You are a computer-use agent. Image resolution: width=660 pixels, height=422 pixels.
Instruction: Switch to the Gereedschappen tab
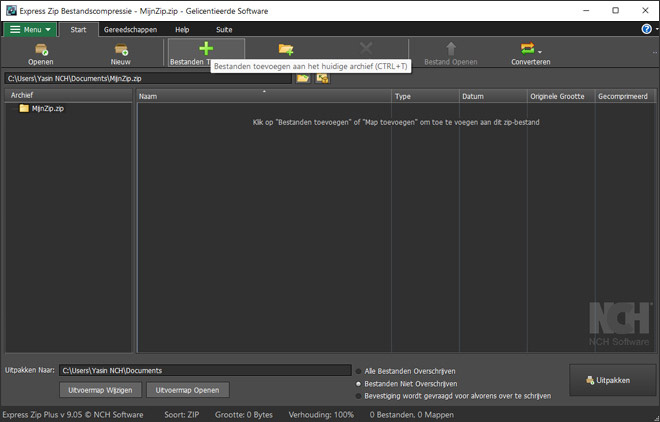(x=130, y=29)
